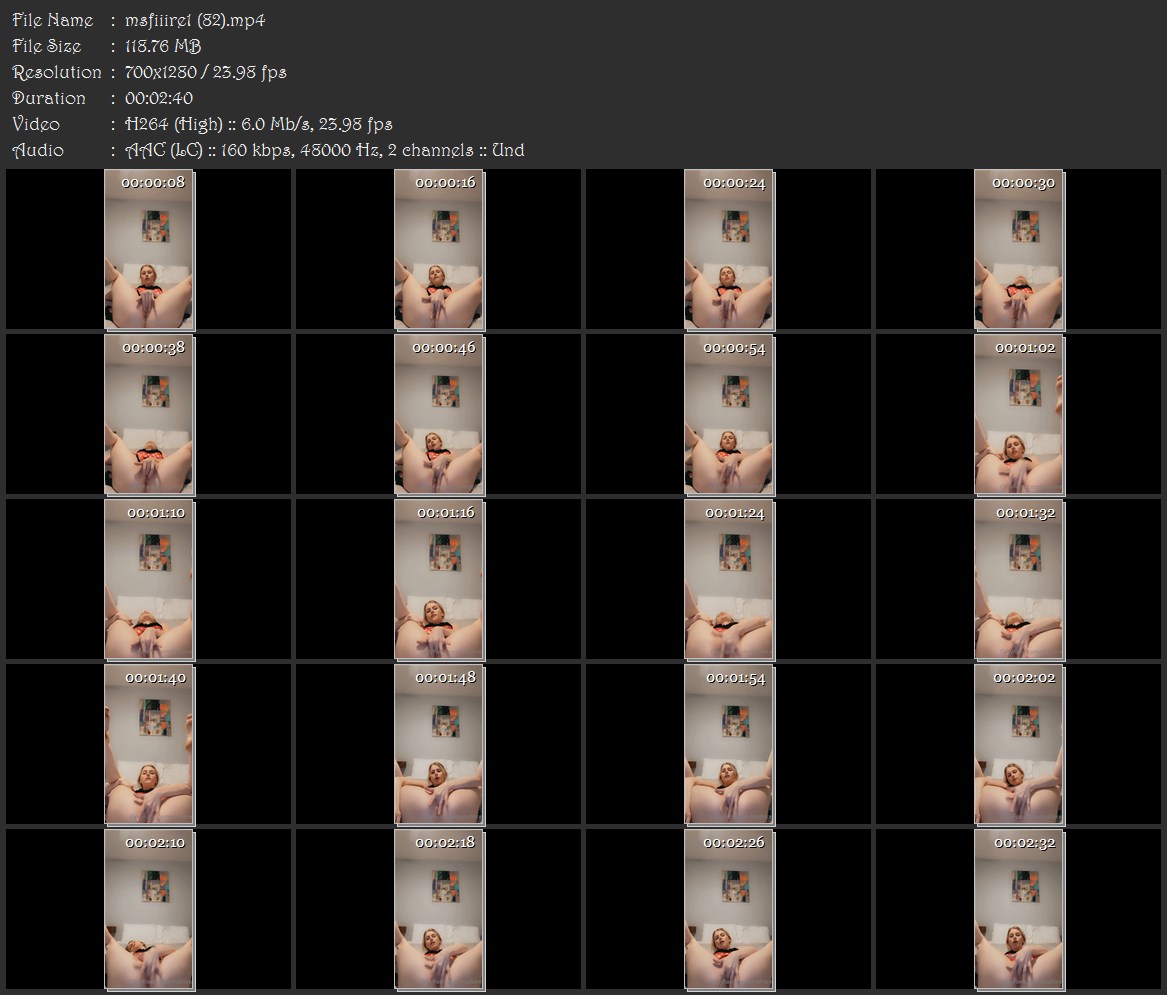The width and height of the screenshot is (1167, 995).
Task: Open the frame thumbnail stamped 00:00:24
Action: 729,249
